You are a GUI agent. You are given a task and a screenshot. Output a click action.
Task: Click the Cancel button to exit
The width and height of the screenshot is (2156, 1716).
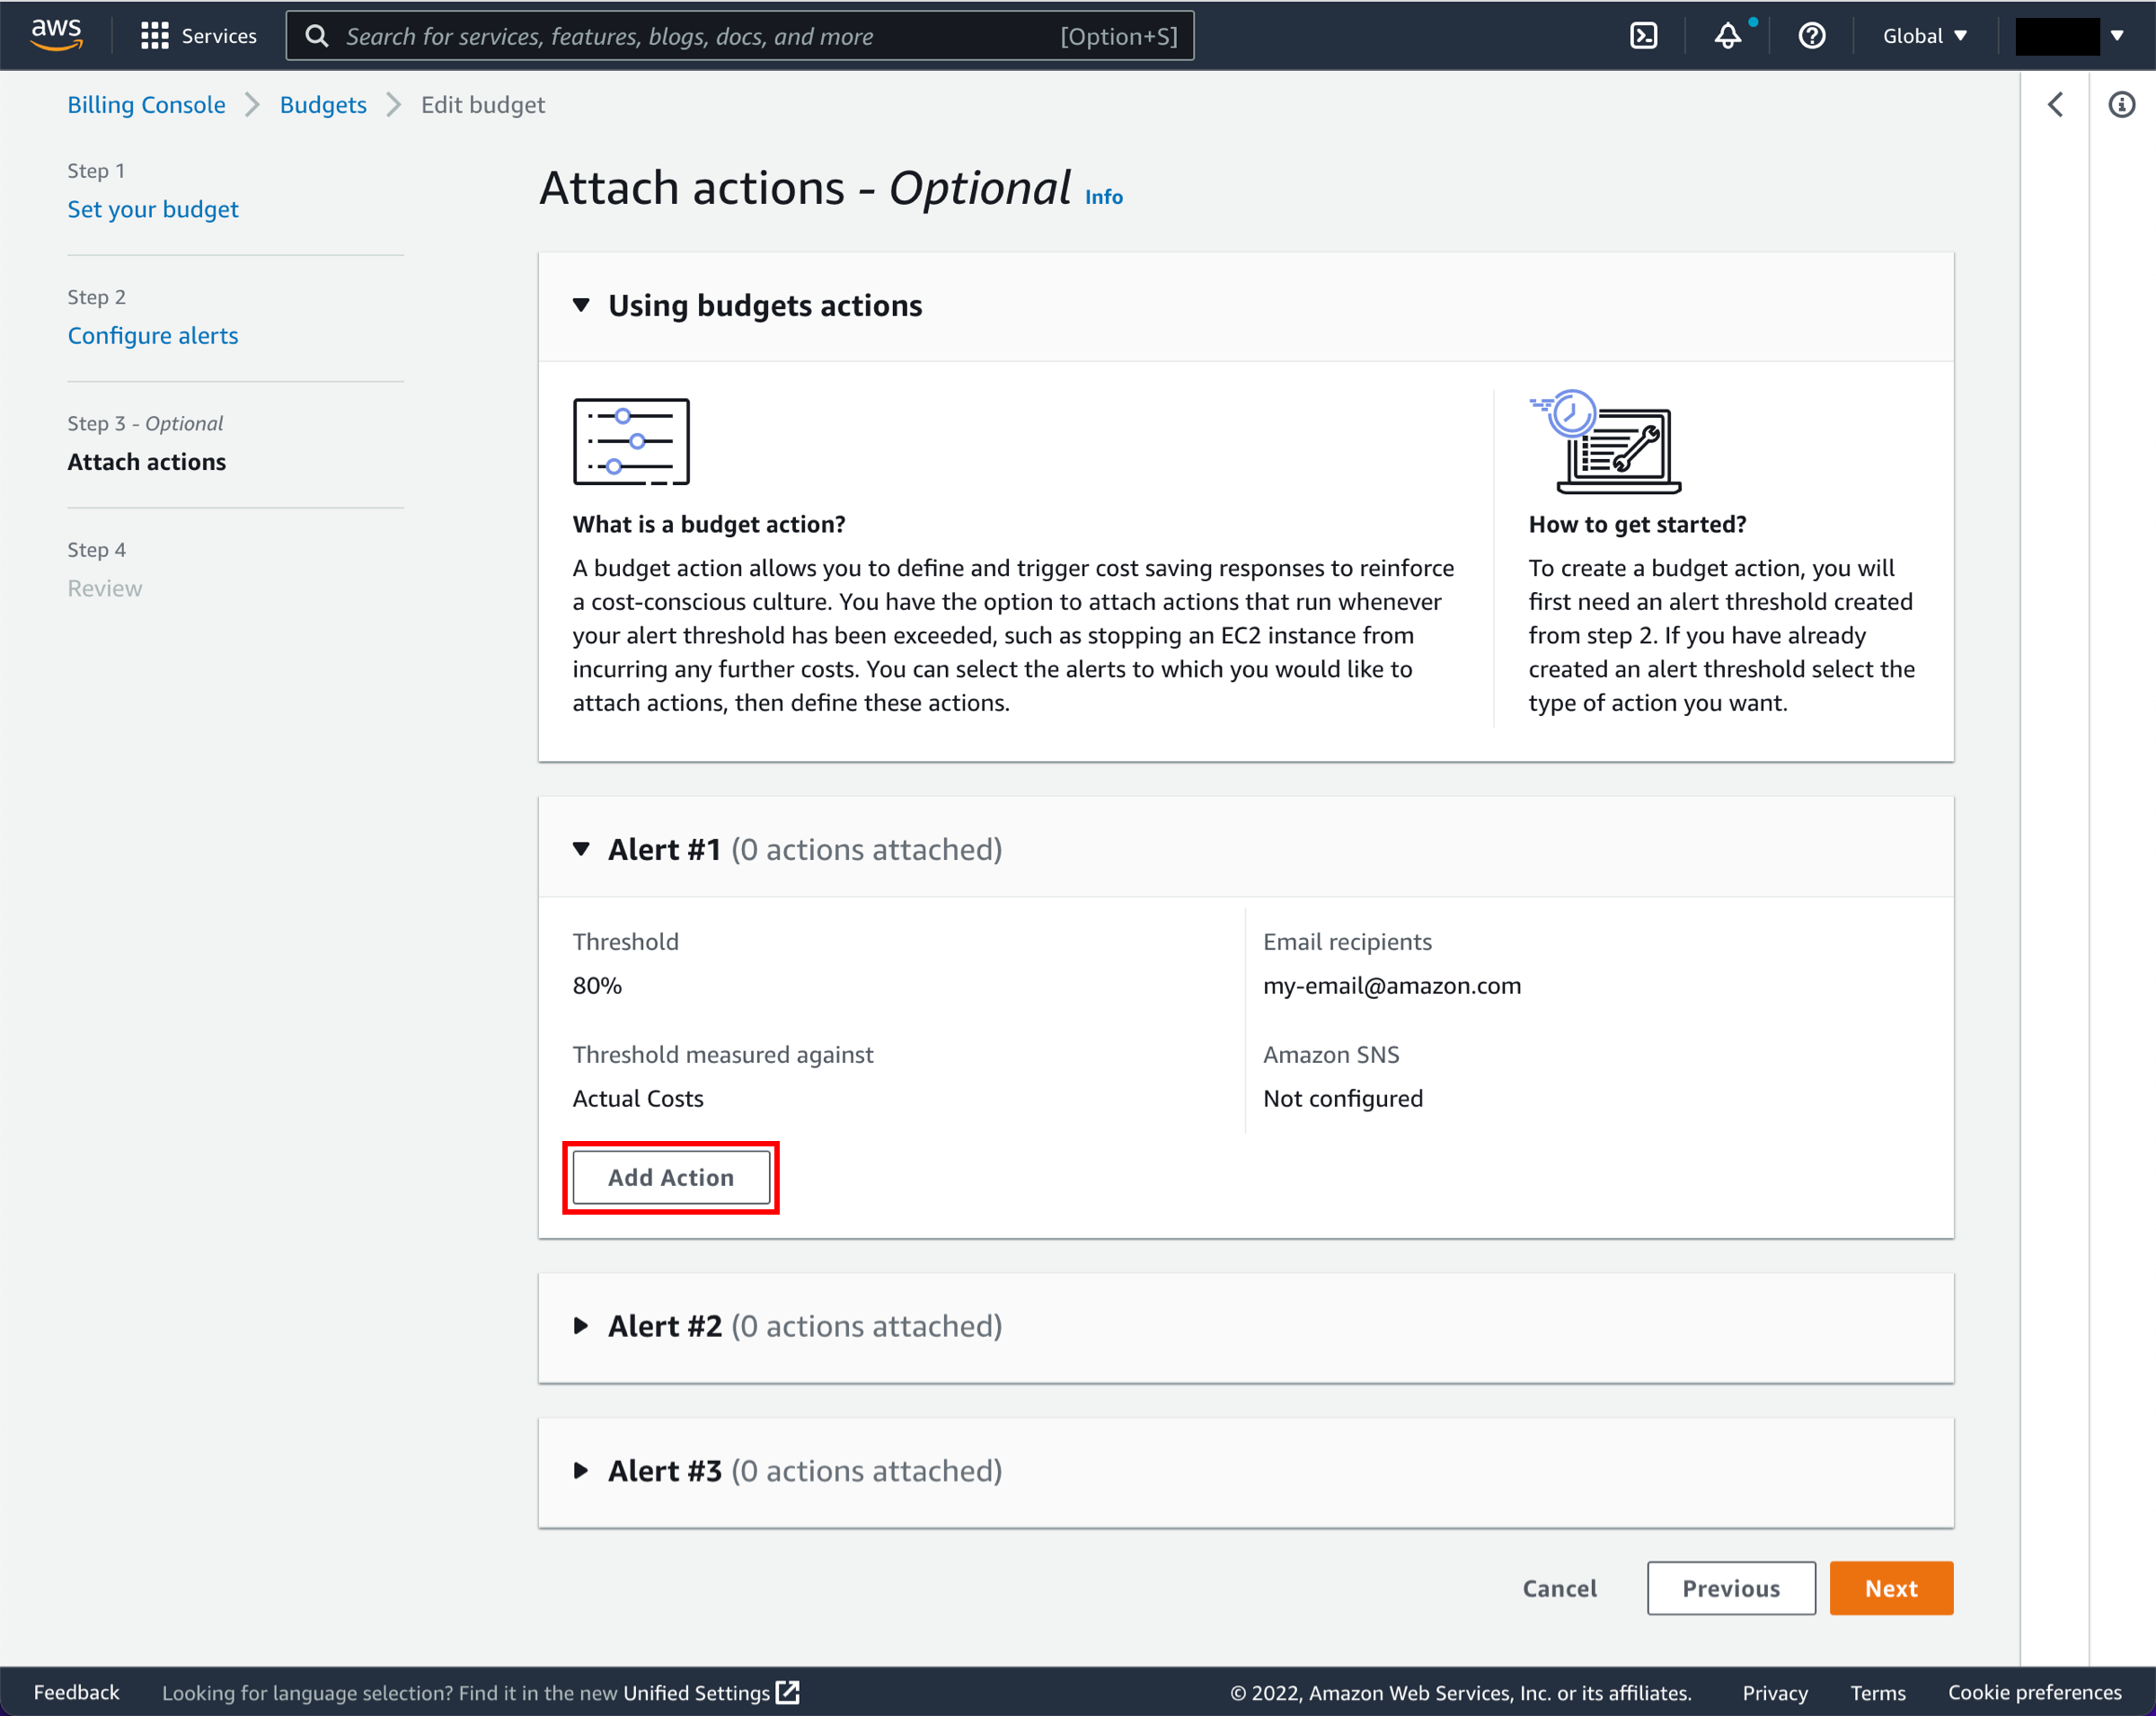click(x=1560, y=1588)
